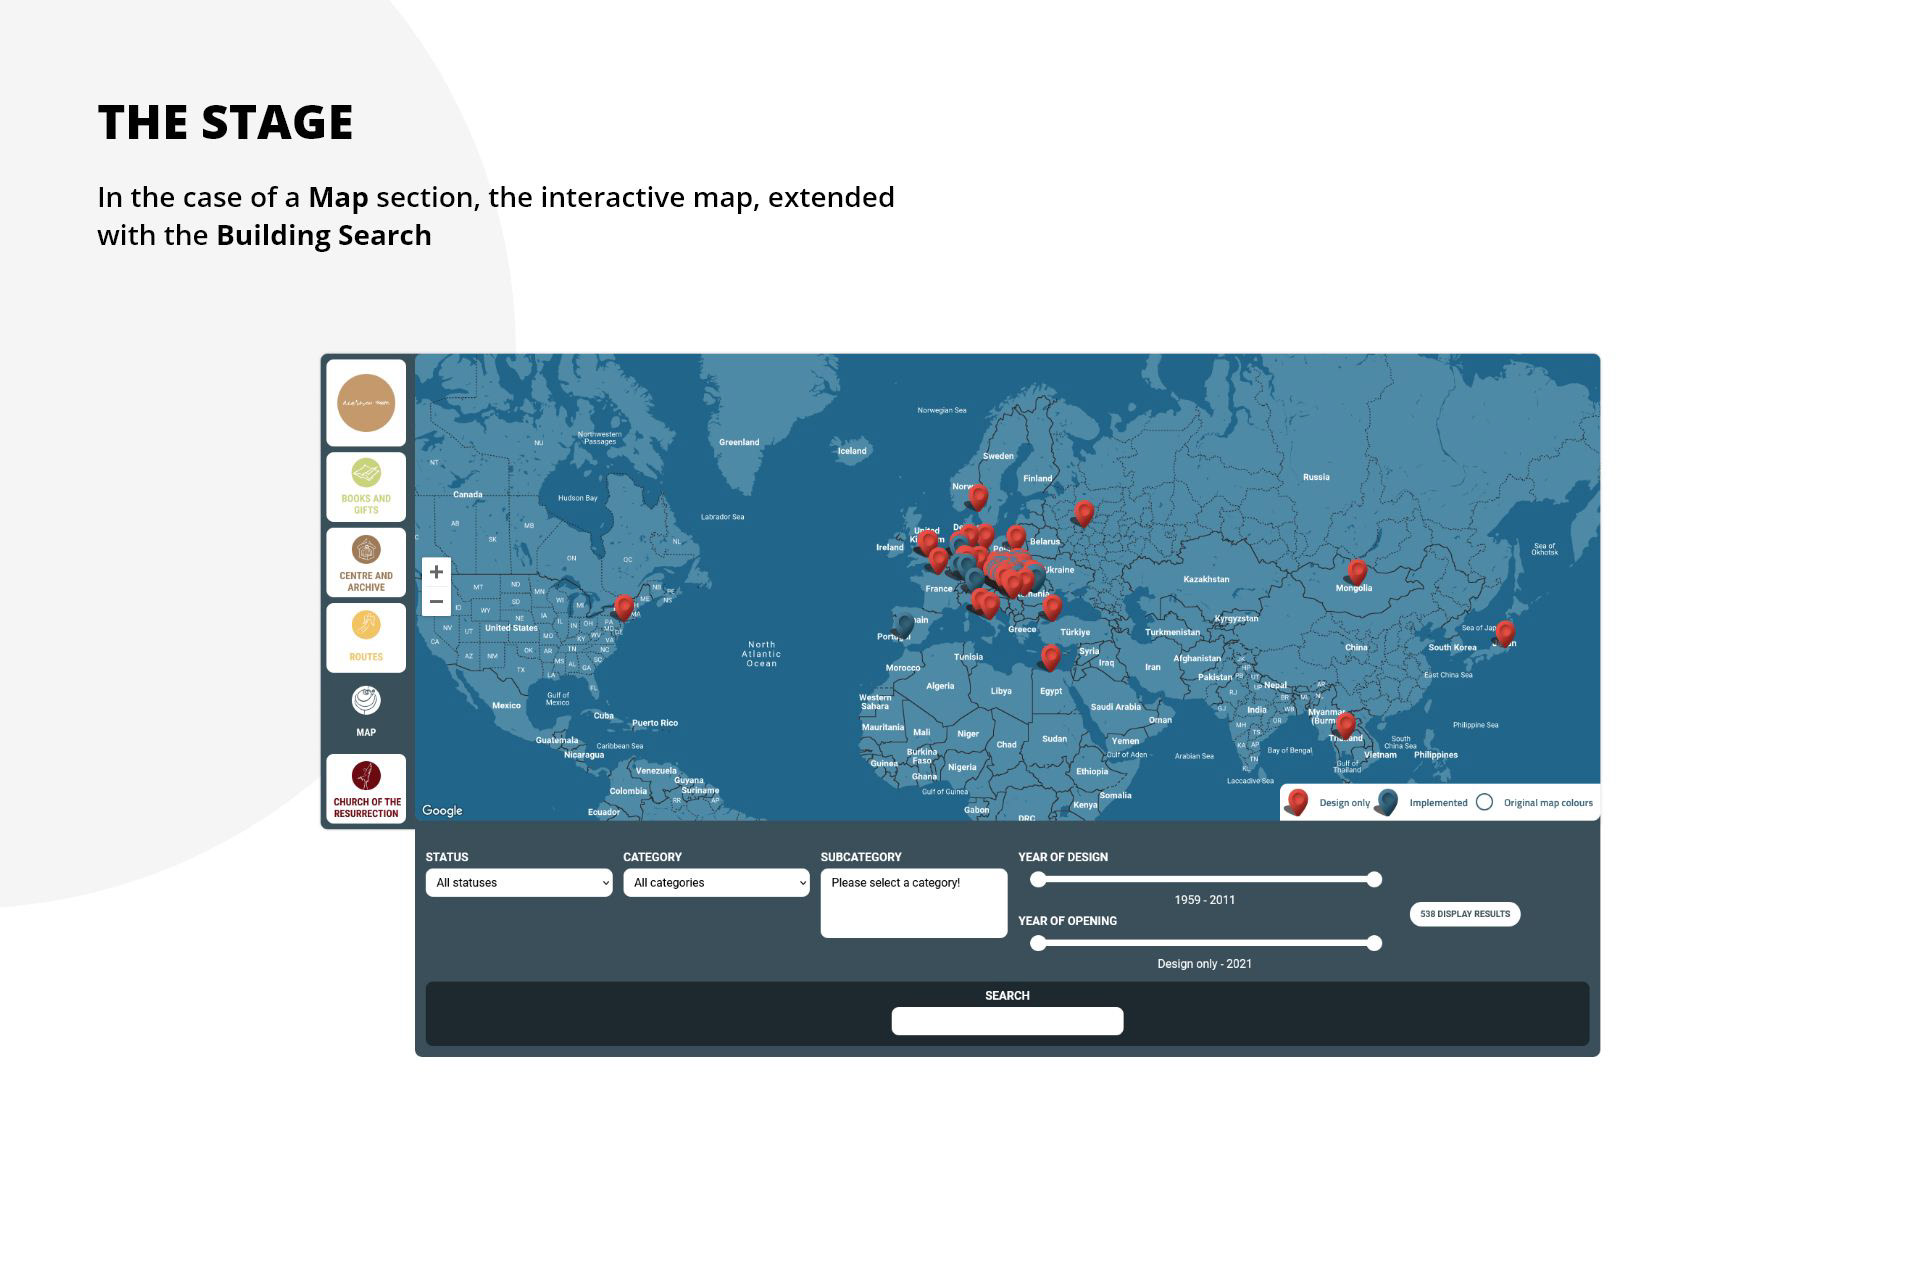The width and height of the screenshot is (1920, 1280).
Task: Open the All statuses dropdown
Action: tap(518, 883)
